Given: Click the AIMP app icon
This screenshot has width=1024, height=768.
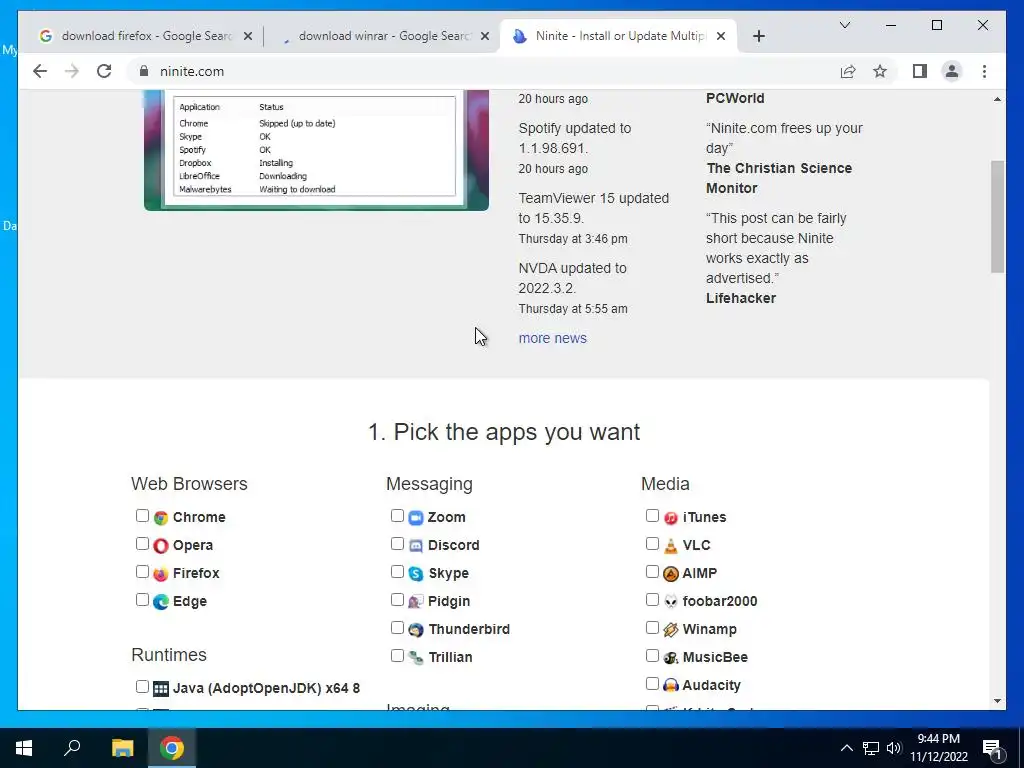Looking at the screenshot, I should point(671,574).
